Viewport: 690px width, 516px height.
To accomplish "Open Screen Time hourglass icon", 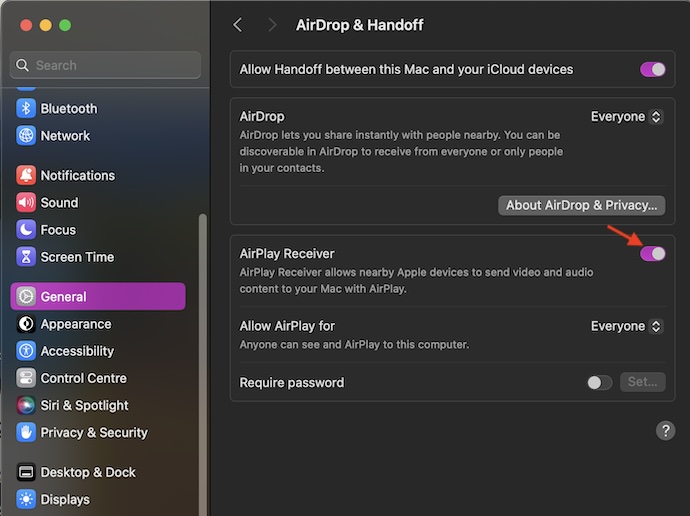I will 26,257.
